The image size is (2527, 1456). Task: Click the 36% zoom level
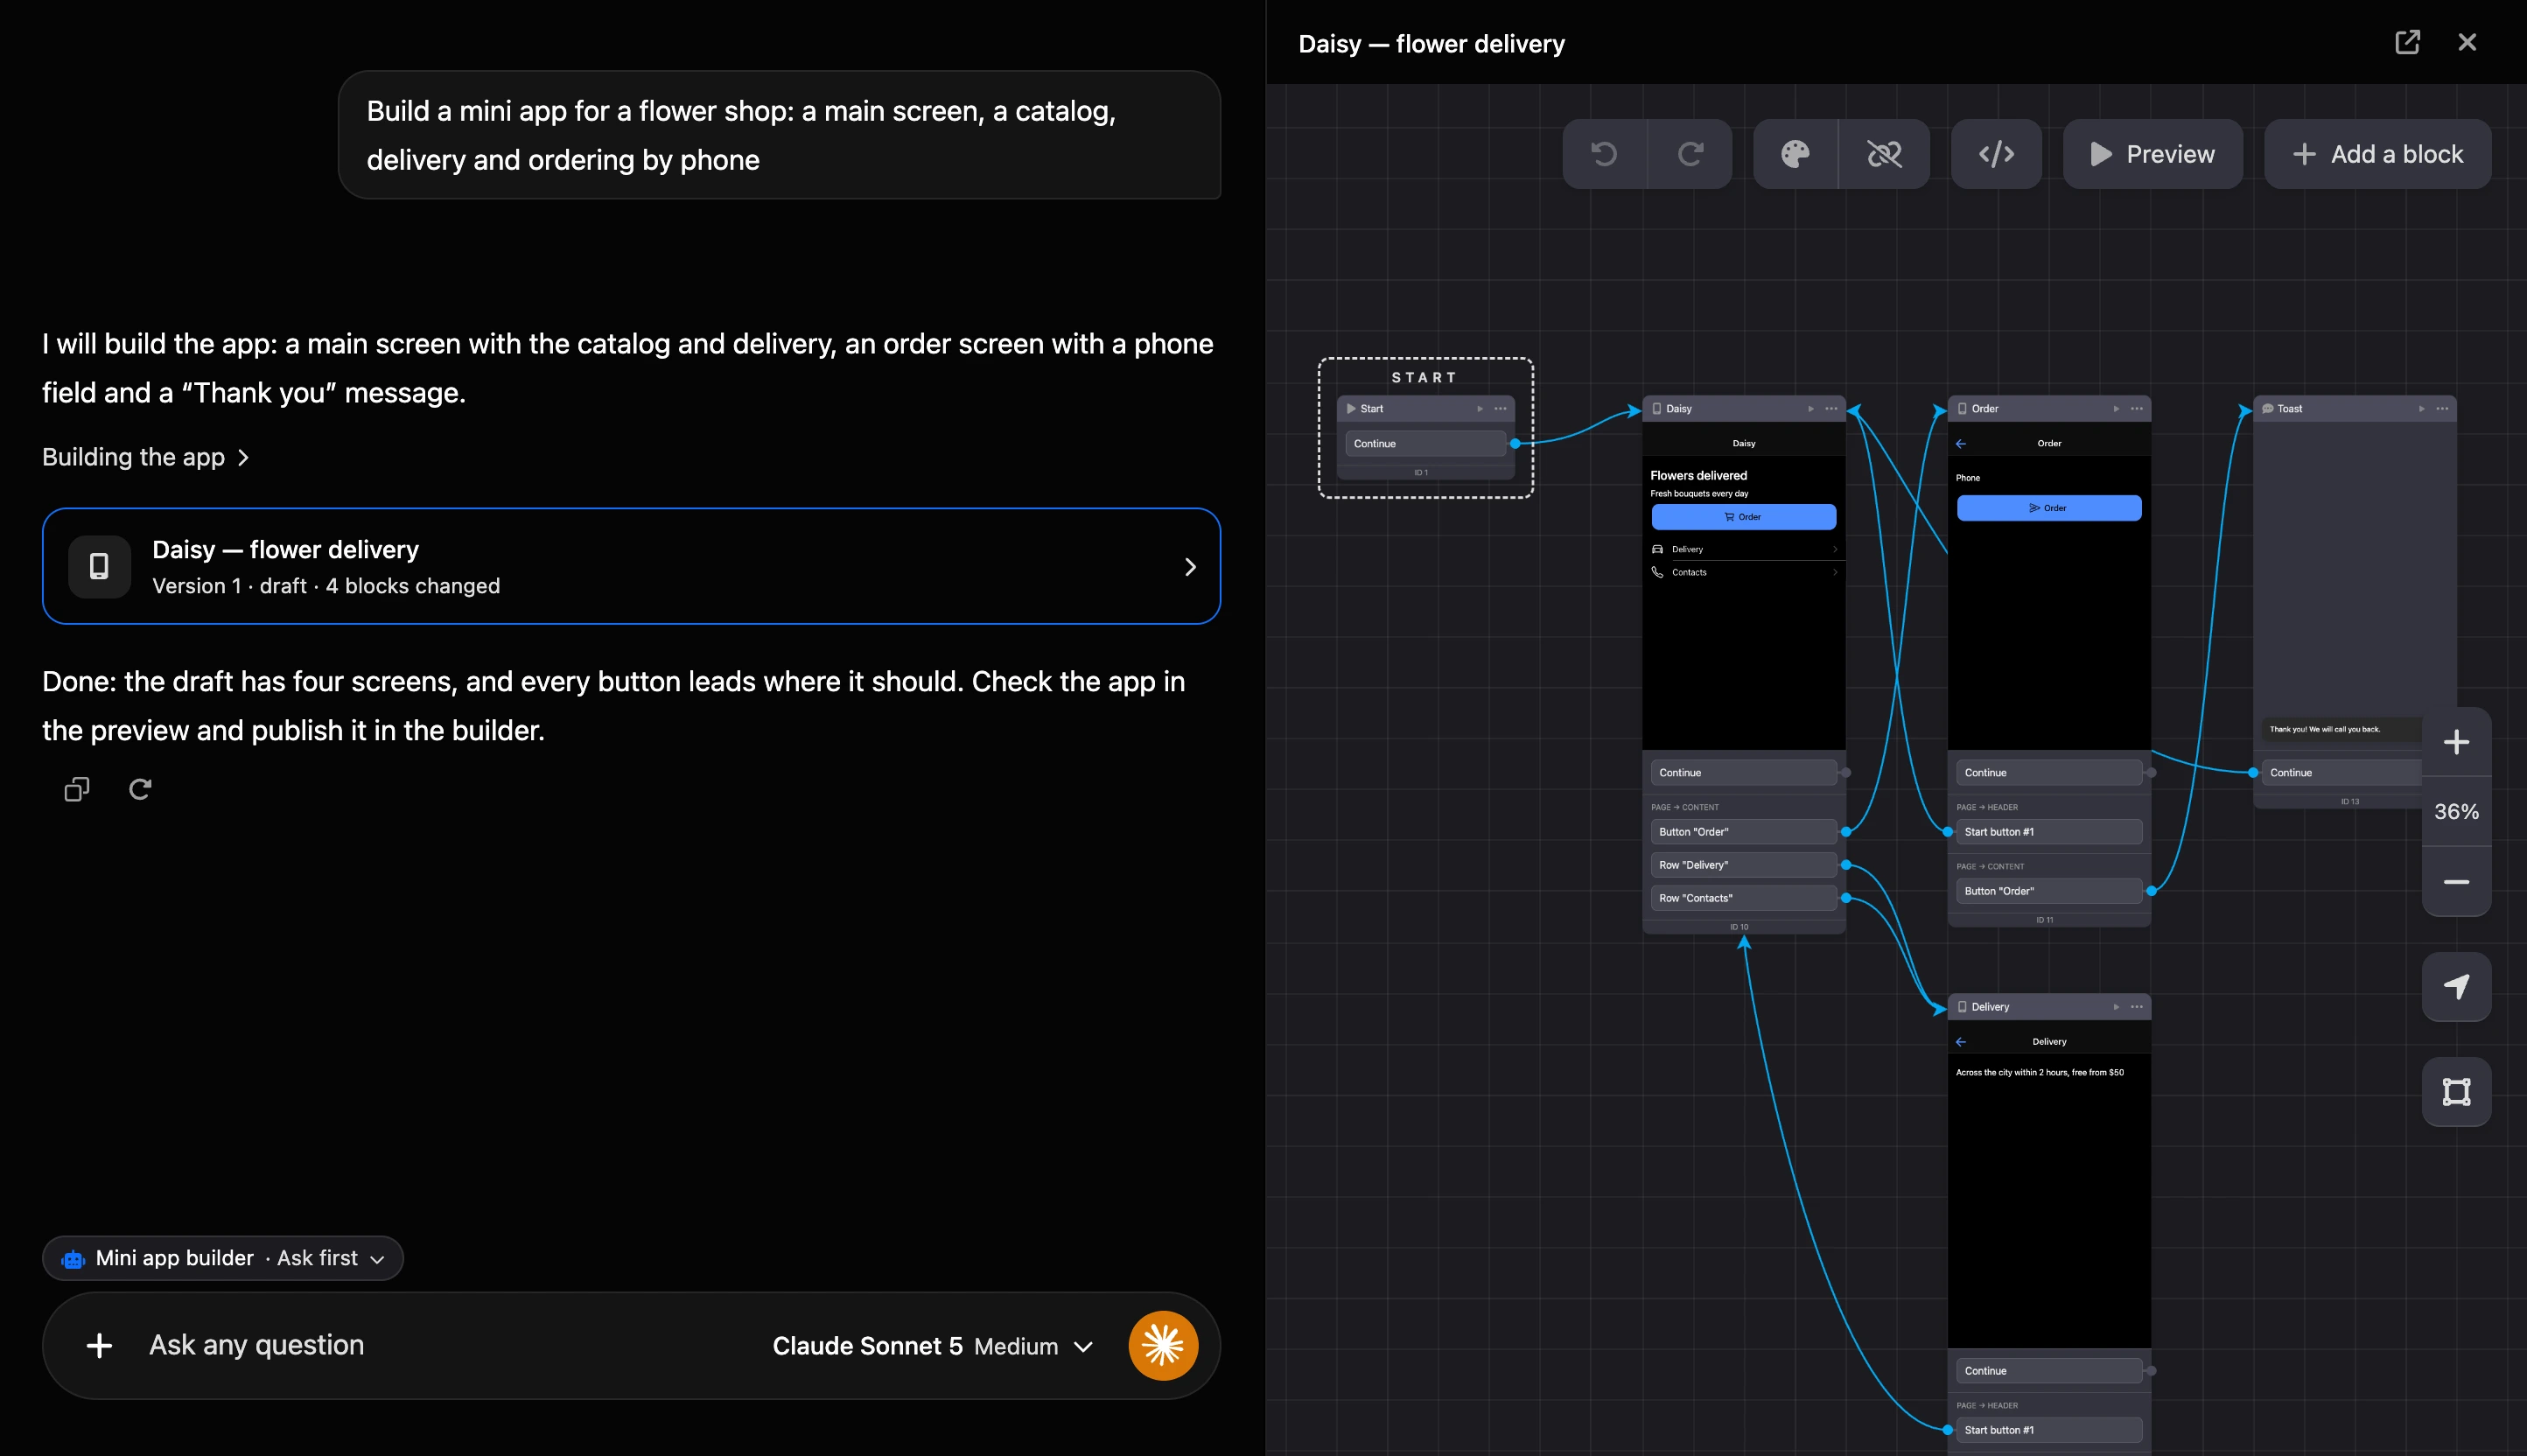(x=2456, y=812)
